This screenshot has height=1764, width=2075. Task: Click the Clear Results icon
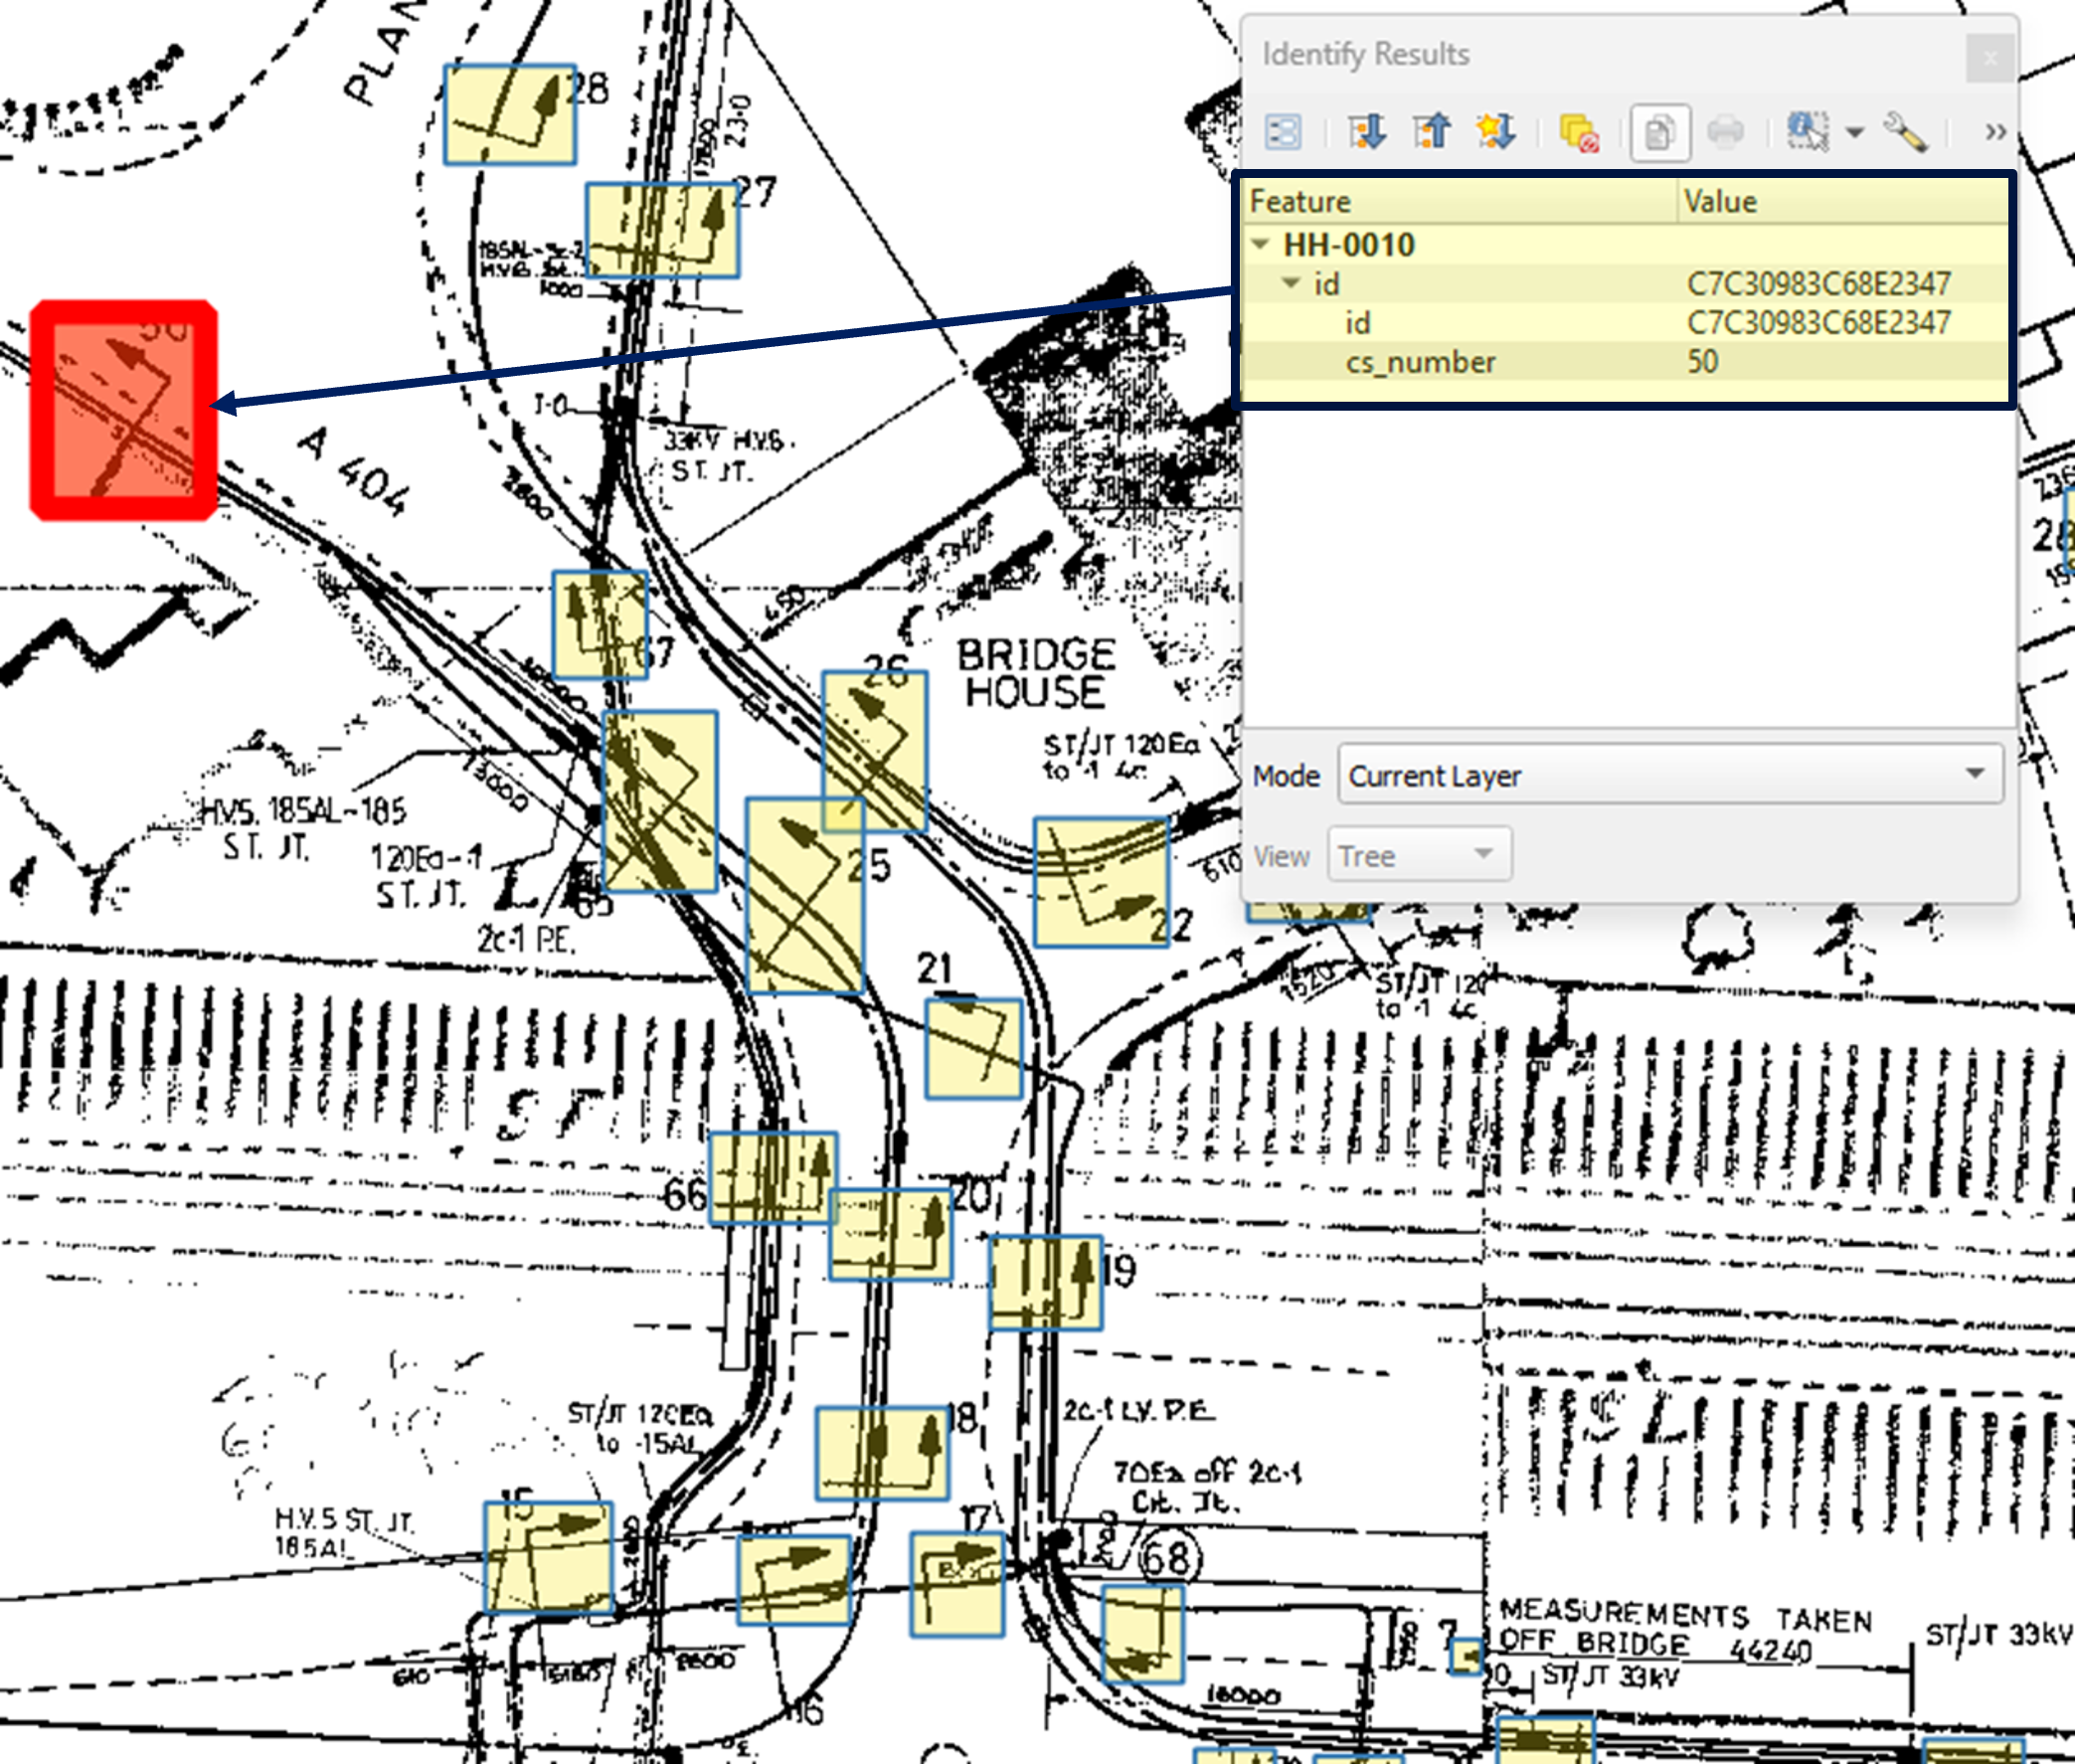click(x=1578, y=133)
